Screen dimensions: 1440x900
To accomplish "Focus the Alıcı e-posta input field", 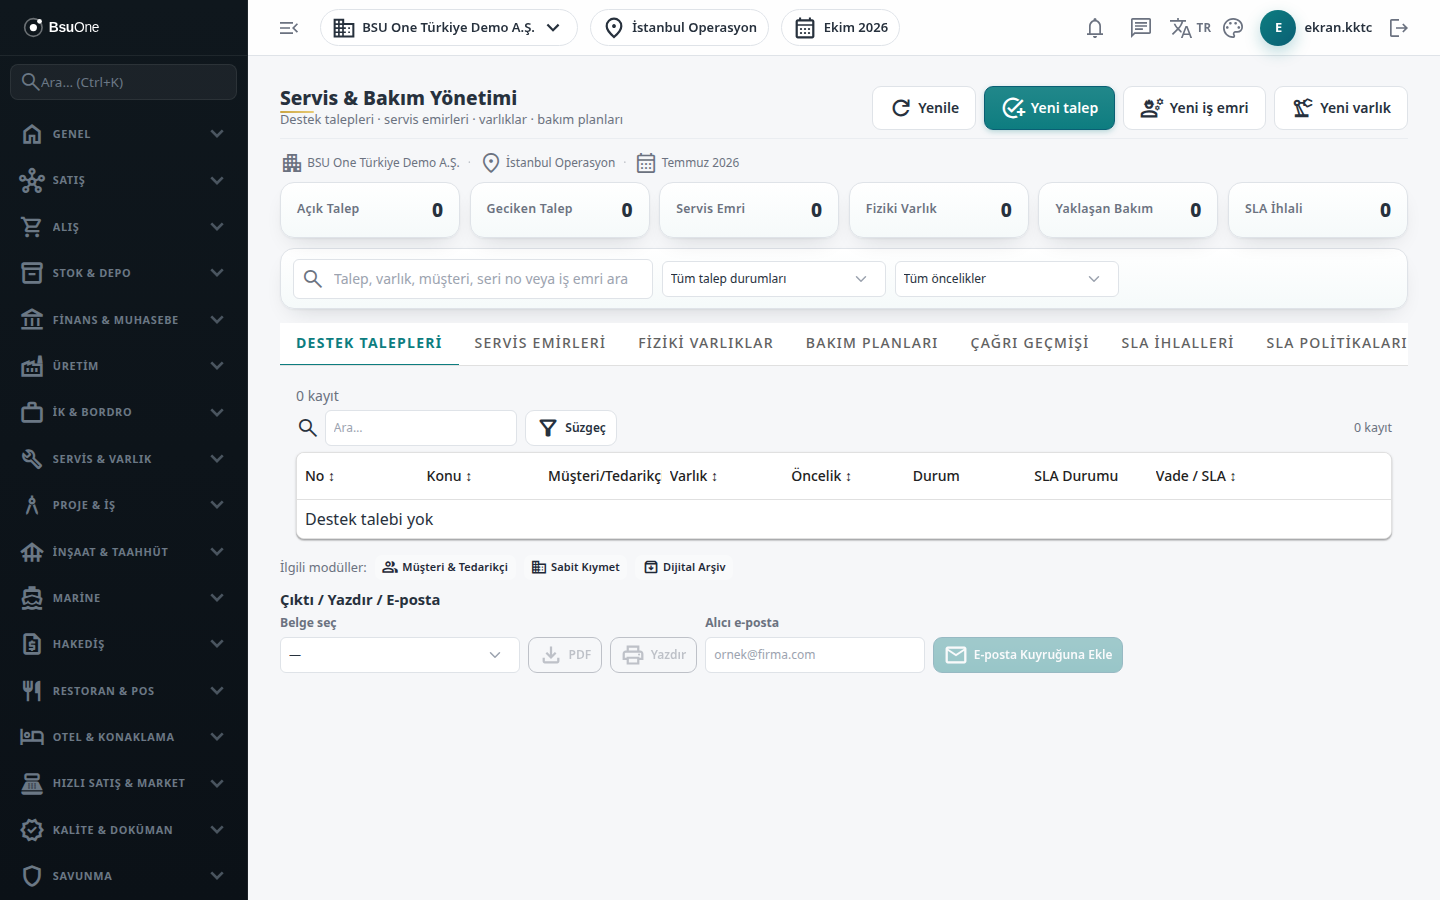I will (x=815, y=655).
